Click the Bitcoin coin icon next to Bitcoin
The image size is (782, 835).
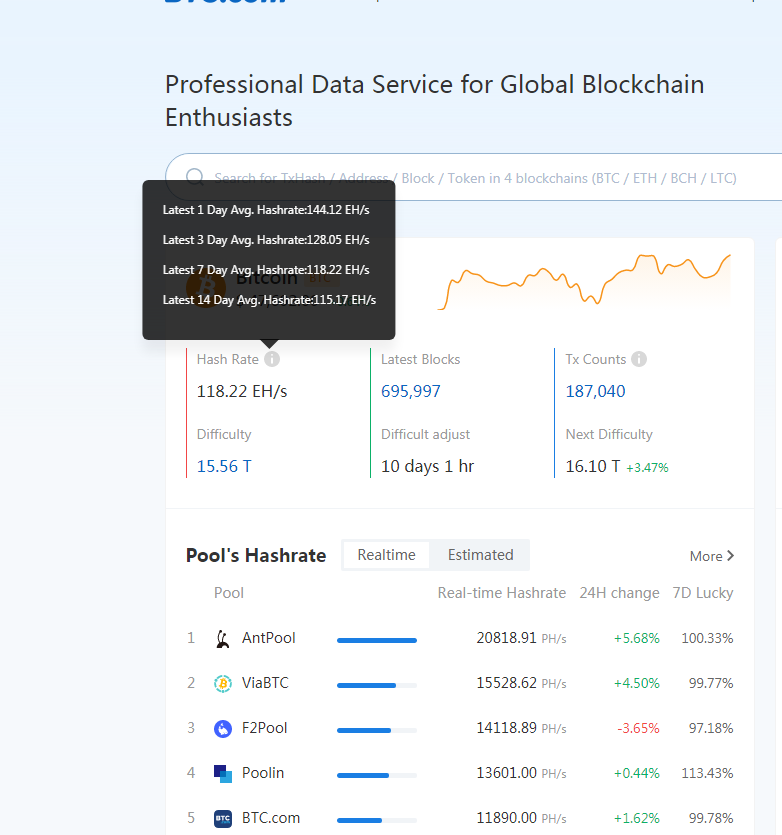pos(207,286)
